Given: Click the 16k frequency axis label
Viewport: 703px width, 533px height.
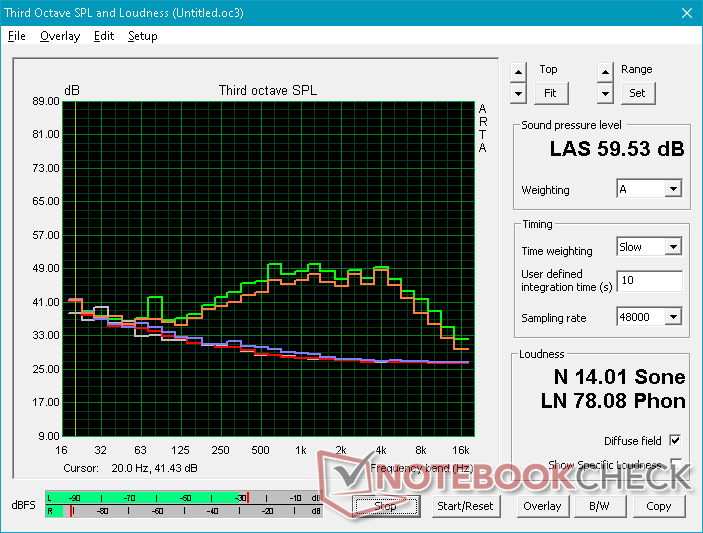Looking at the screenshot, I should pyautogui.click(x=460, y=450).
